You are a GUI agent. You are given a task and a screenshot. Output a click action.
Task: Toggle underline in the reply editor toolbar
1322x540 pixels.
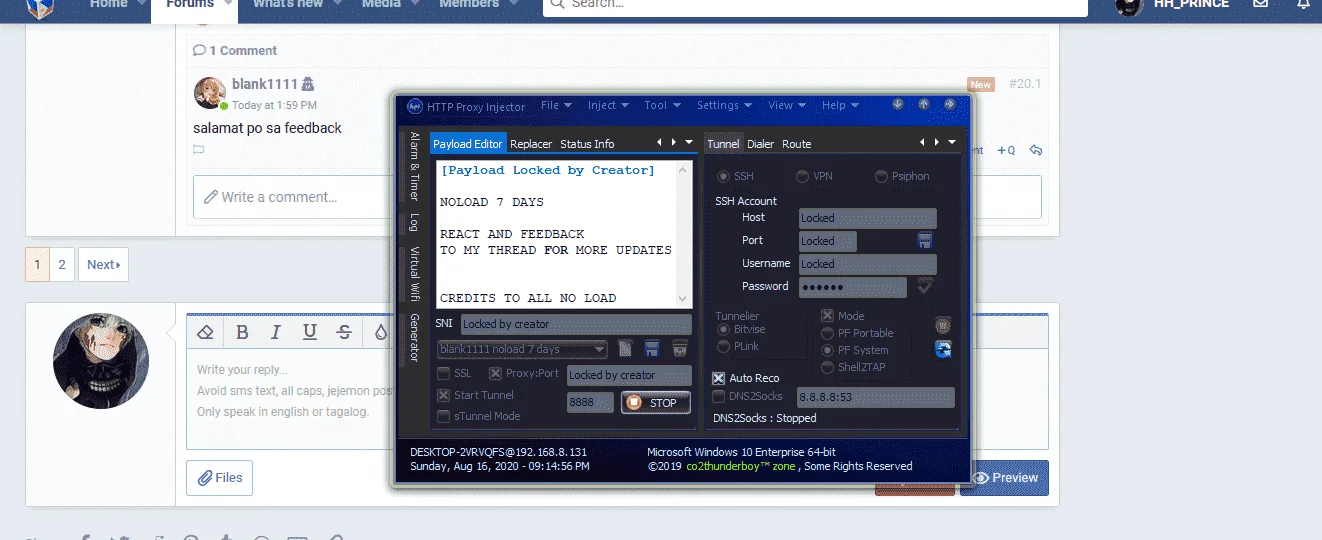(310, 332)
